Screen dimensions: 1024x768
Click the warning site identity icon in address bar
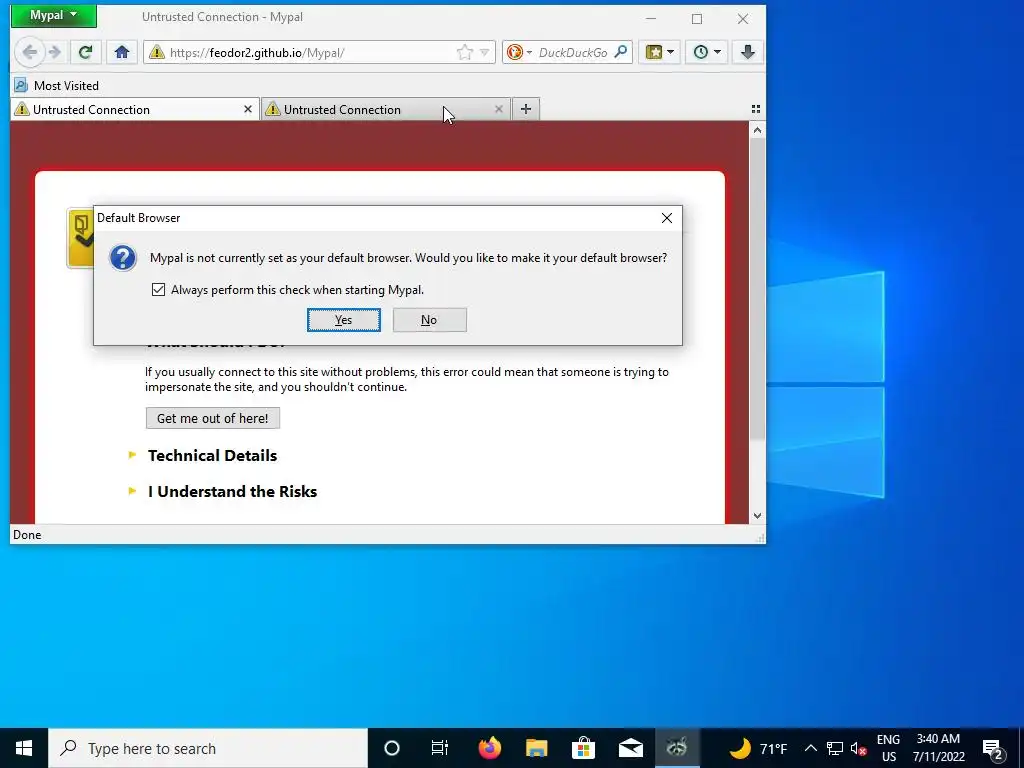(x=157, y=52)
